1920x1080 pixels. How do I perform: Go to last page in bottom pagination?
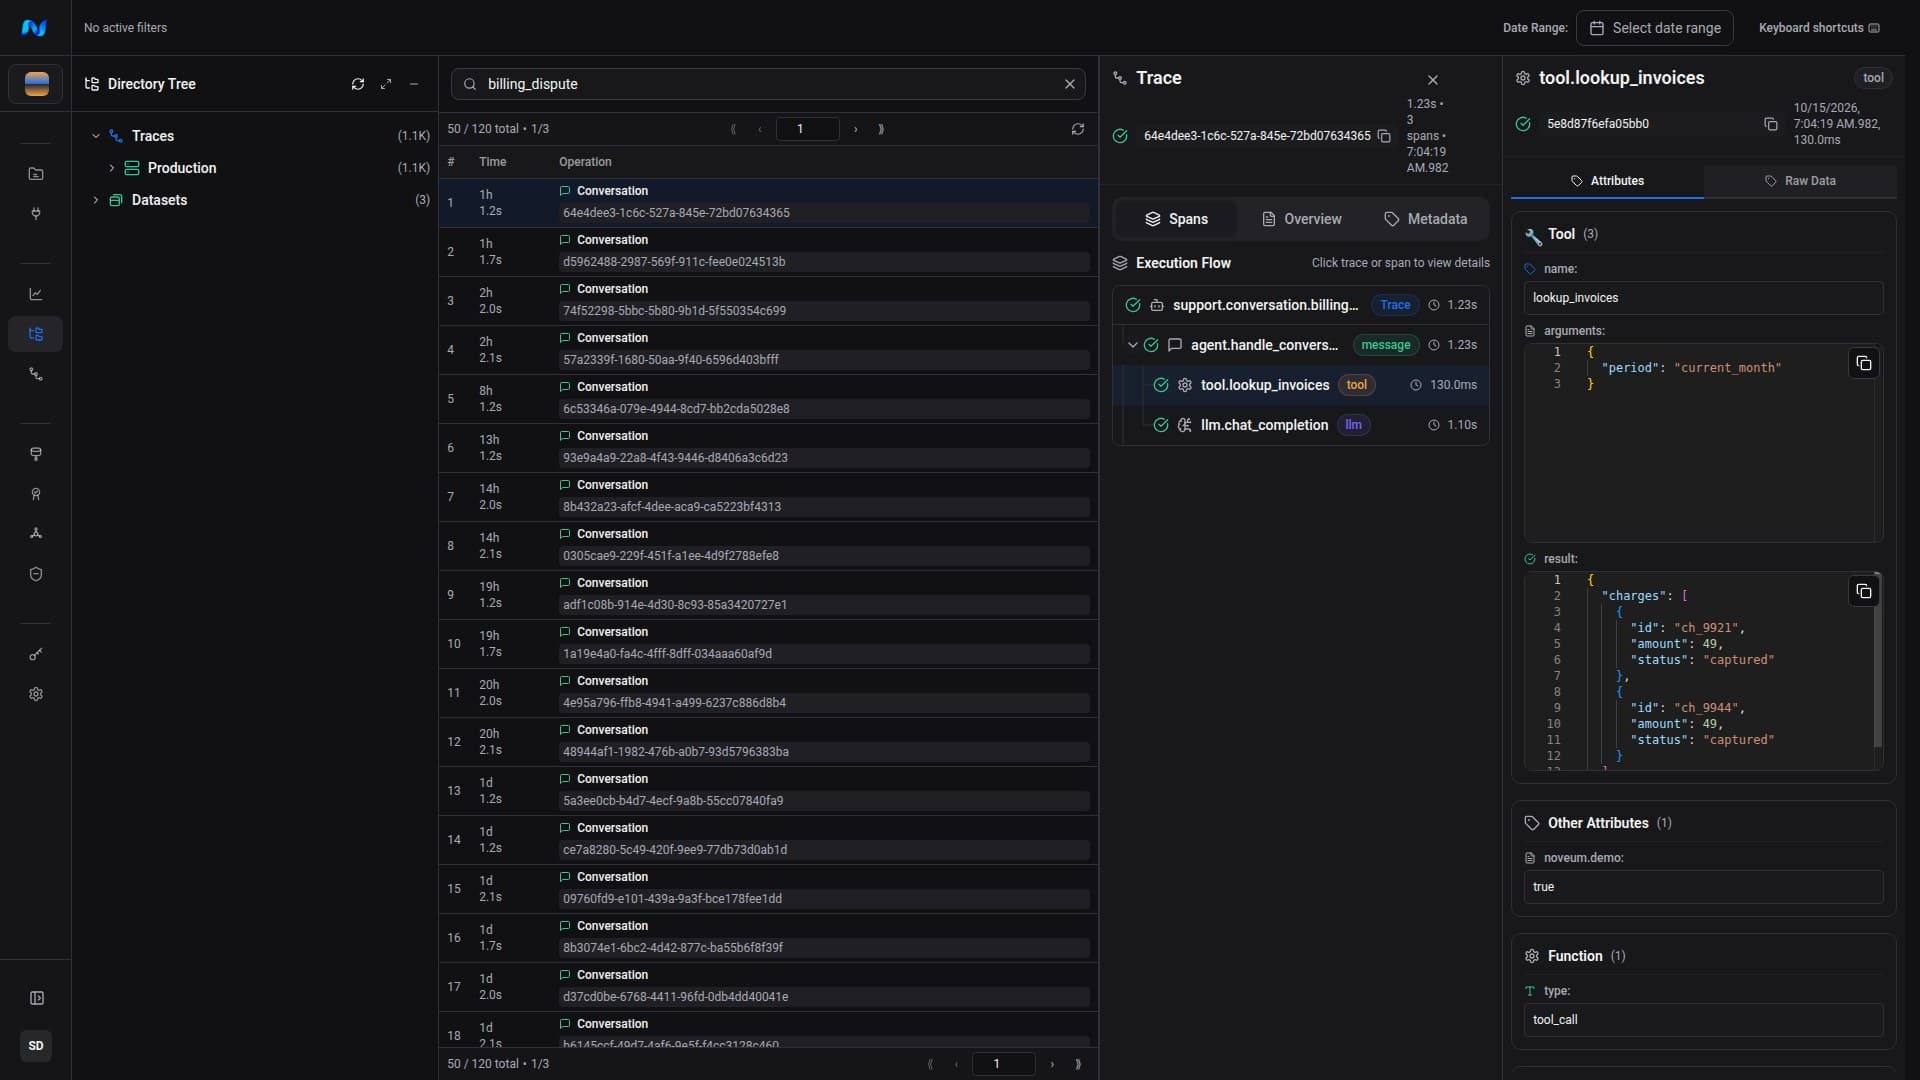tap(1078, 1064)
